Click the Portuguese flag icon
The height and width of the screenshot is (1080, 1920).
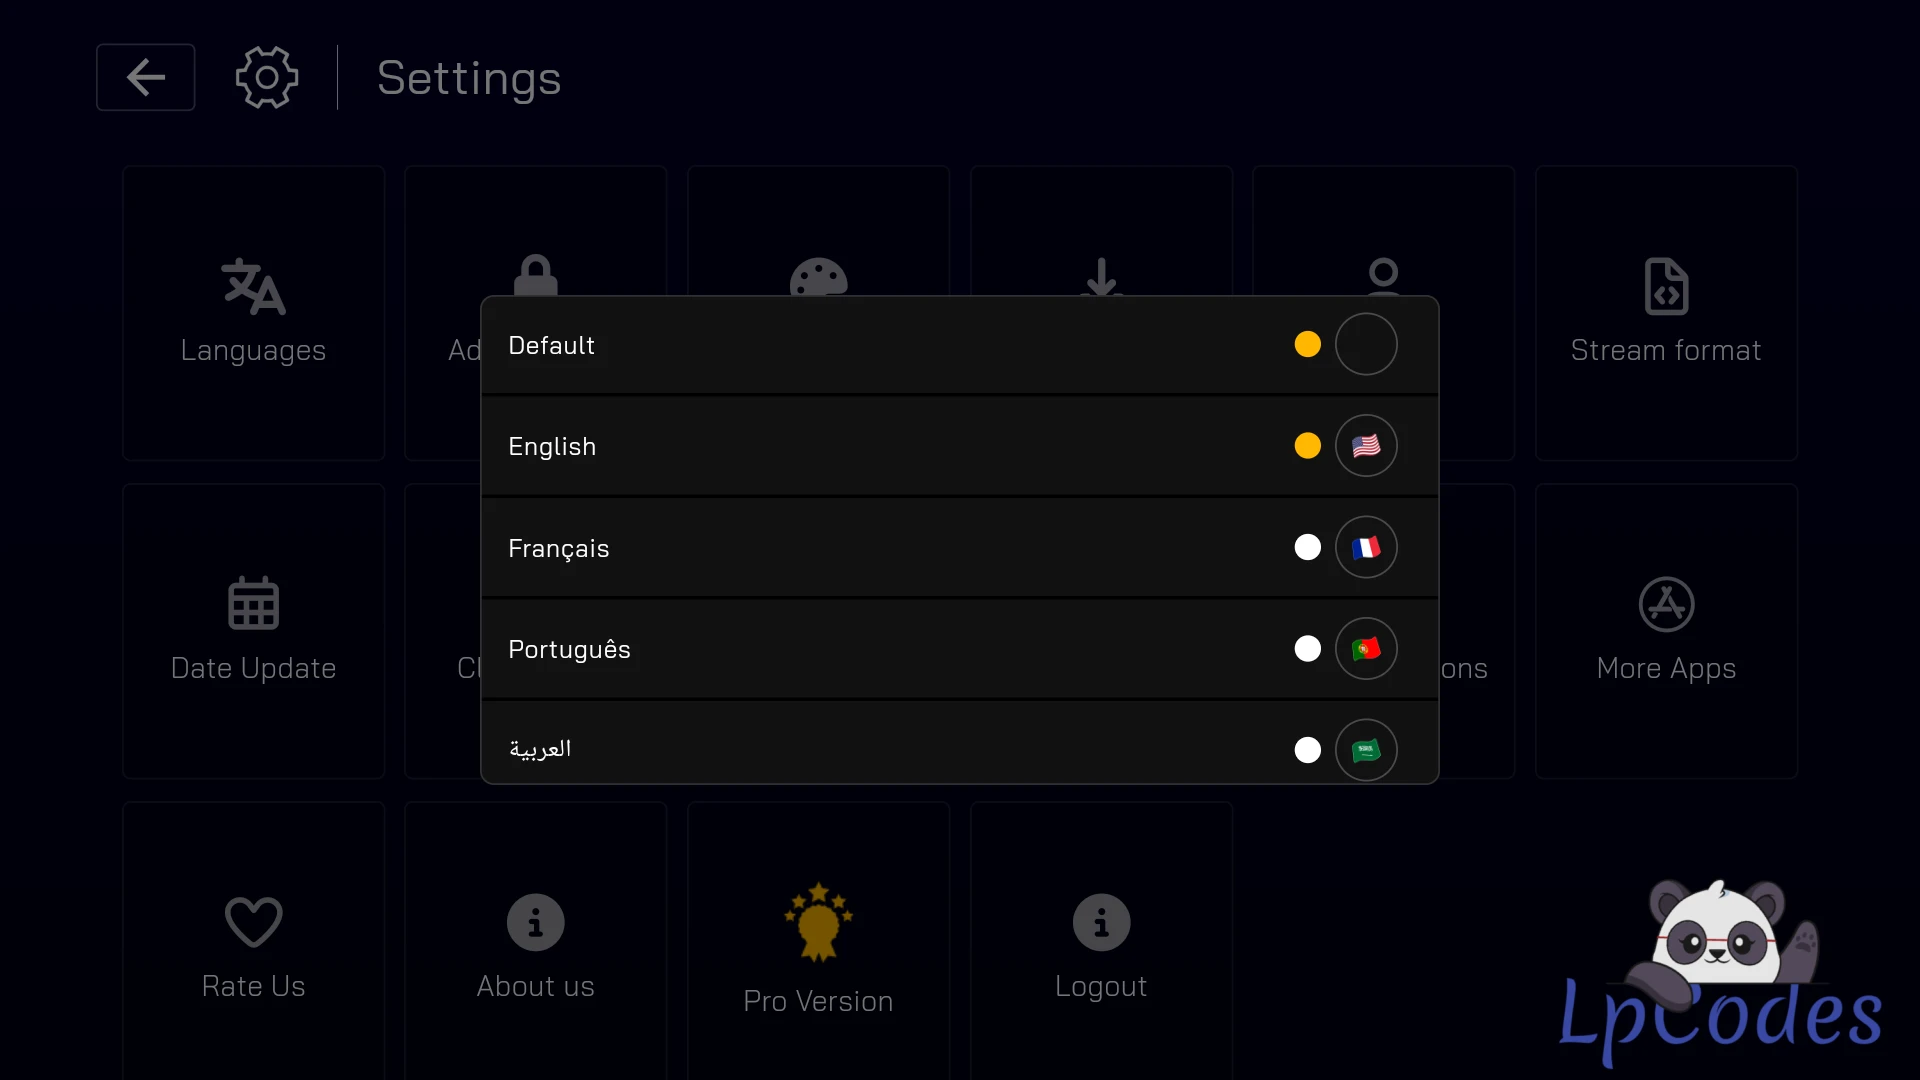tap(1366, 649)
